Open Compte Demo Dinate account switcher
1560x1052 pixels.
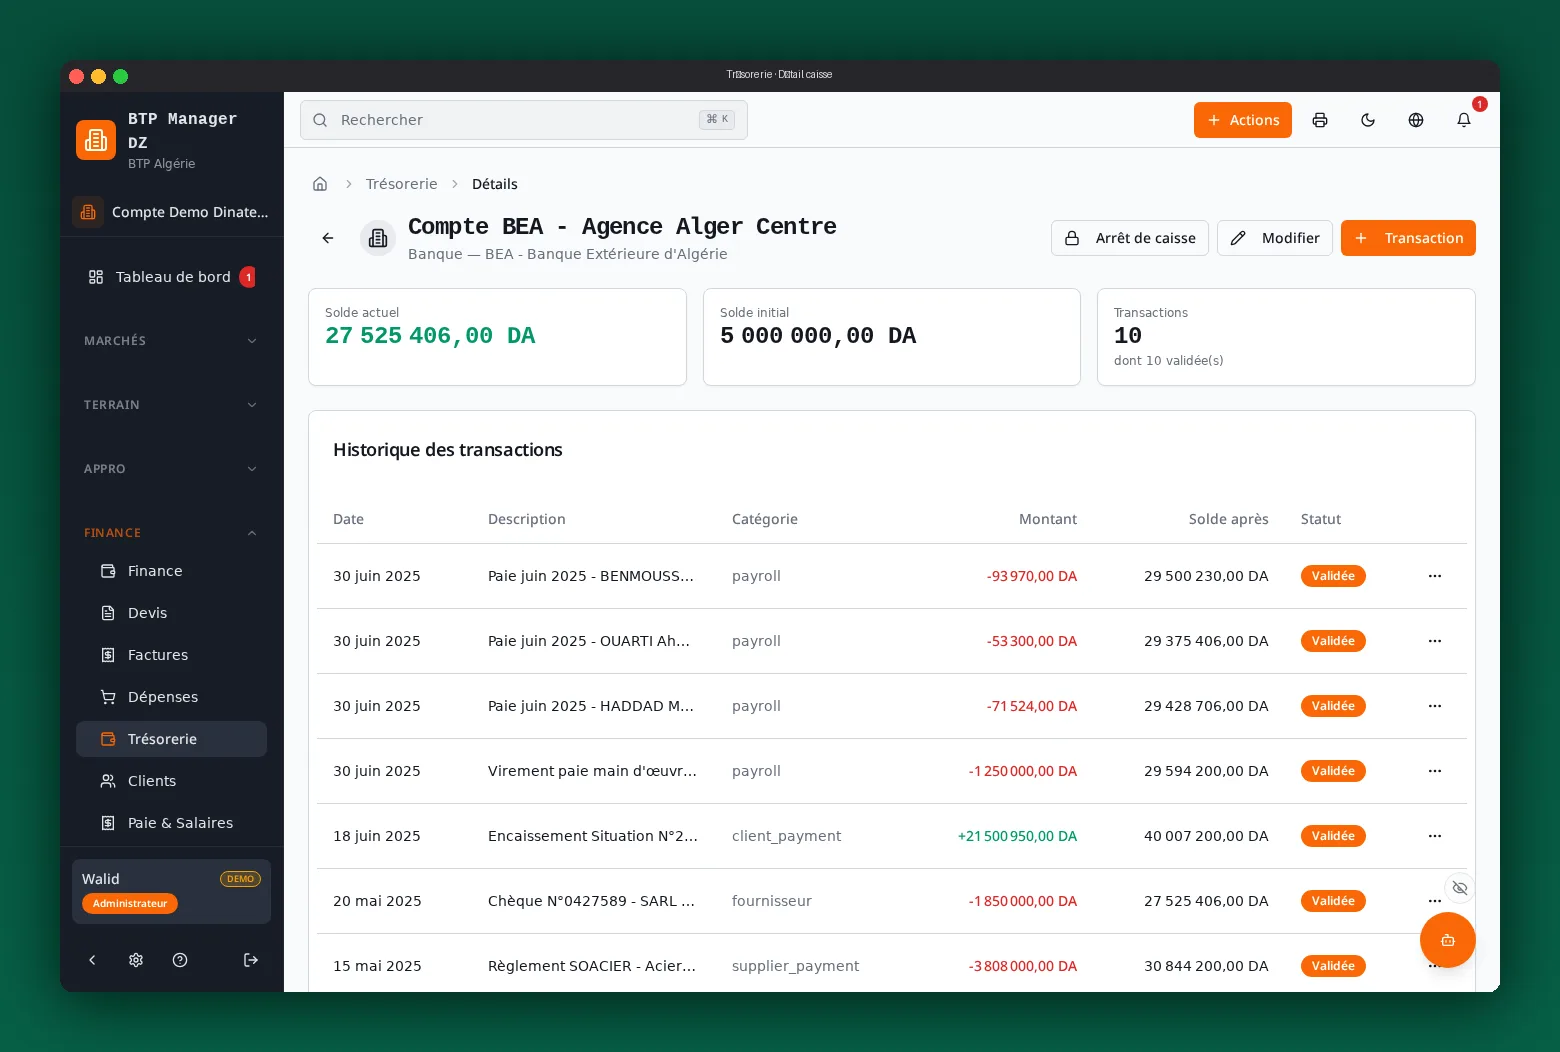pyautogui.click(x=172, y=212)
